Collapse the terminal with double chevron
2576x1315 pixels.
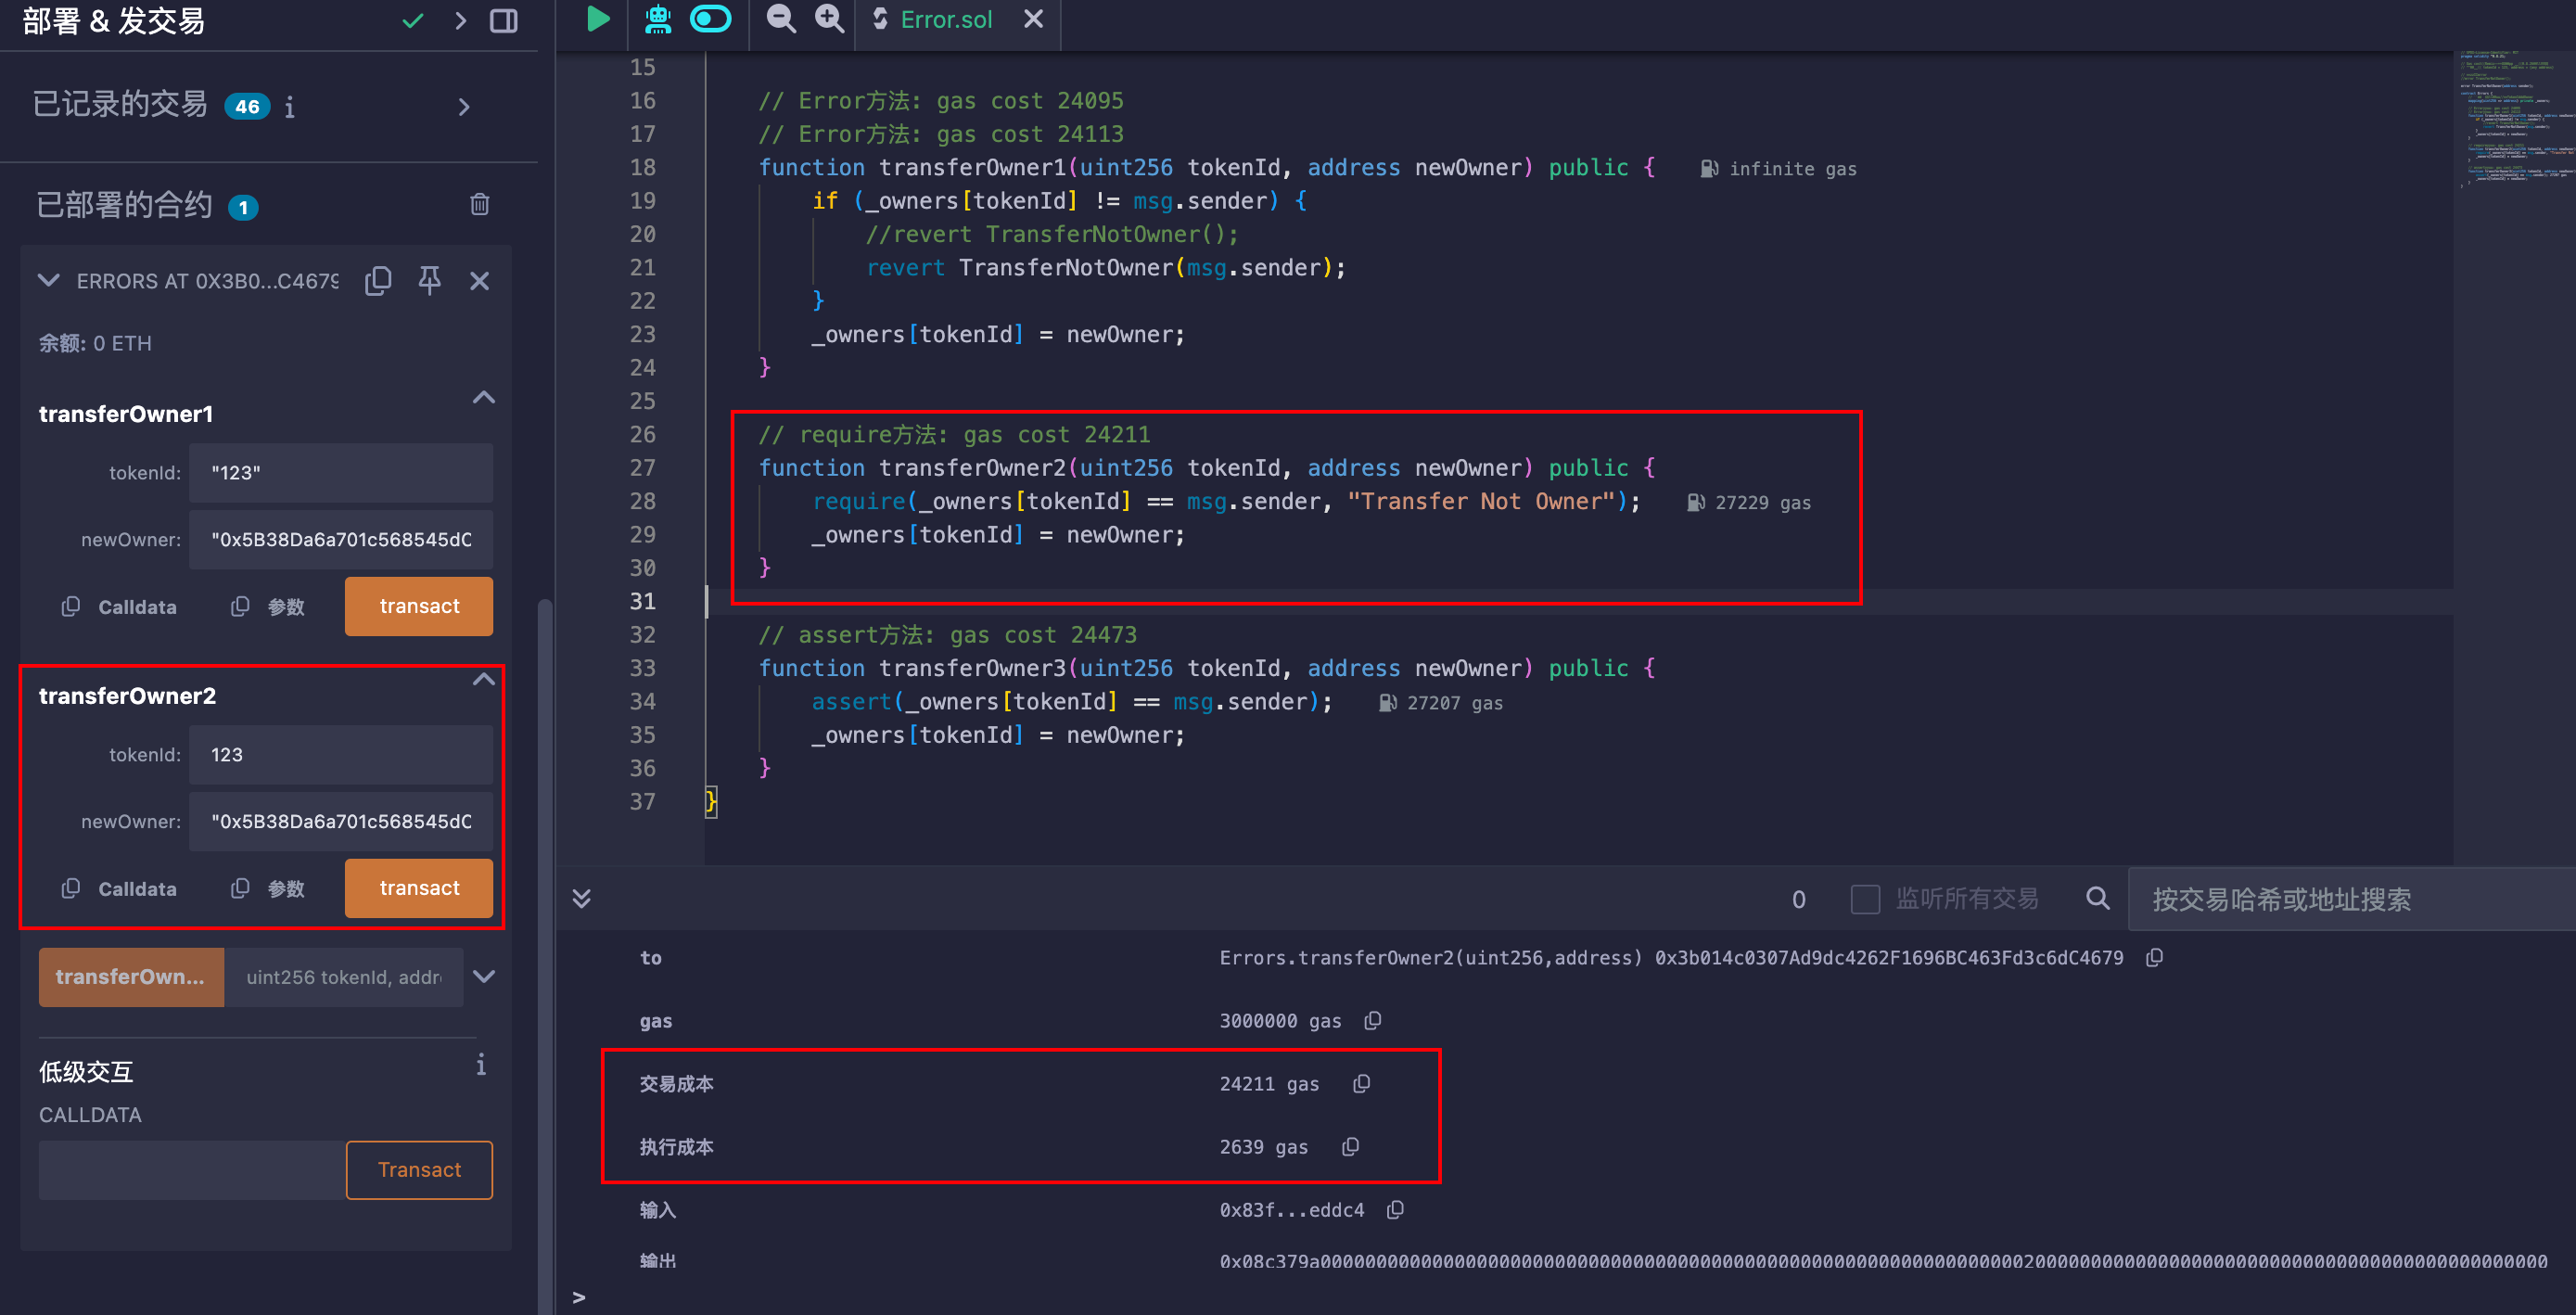(x=581, y=899)
